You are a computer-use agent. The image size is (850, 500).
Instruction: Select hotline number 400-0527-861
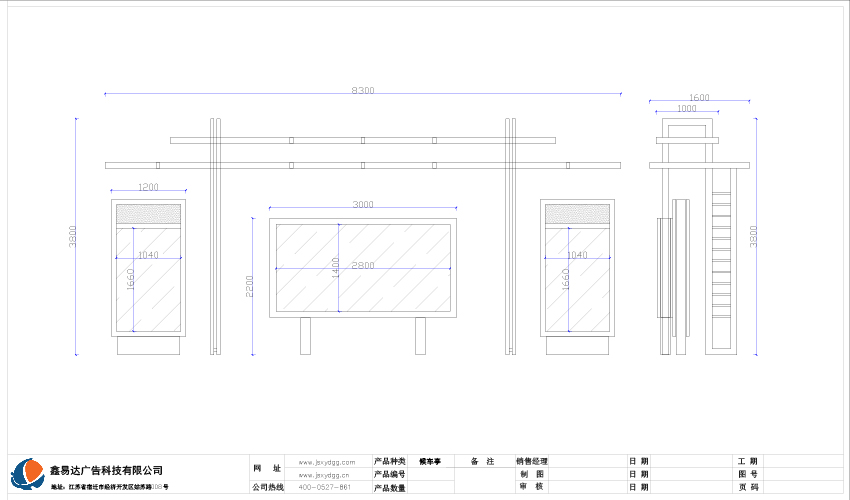[x=325, y=487]
